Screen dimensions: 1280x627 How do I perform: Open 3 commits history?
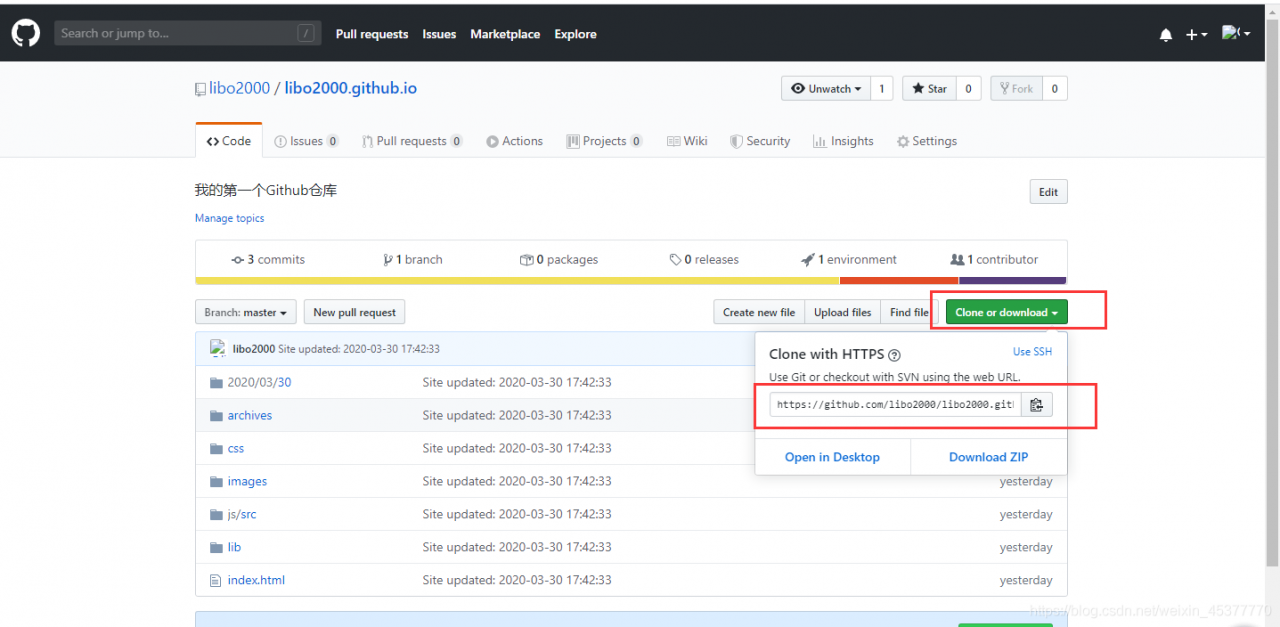(x=268, y=259)
